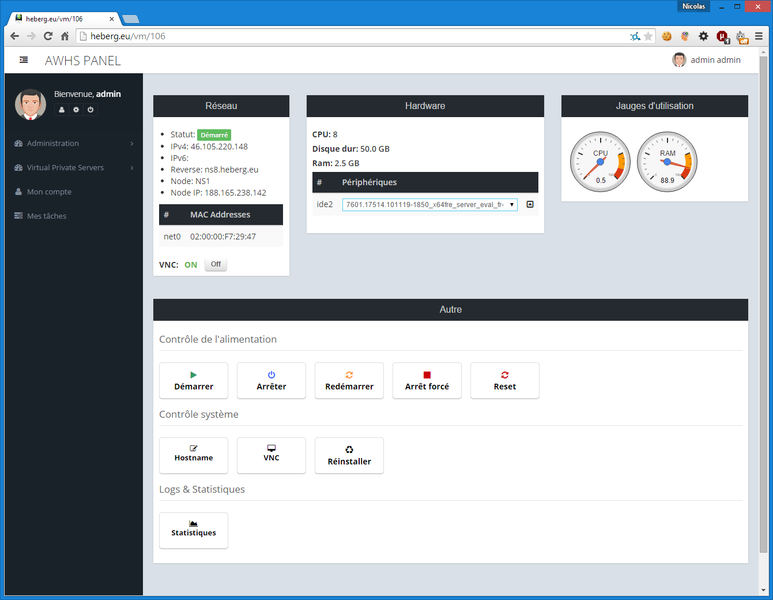Turn VNC off with the Off button
The image size is (773, 600).
tap(215, 265)
